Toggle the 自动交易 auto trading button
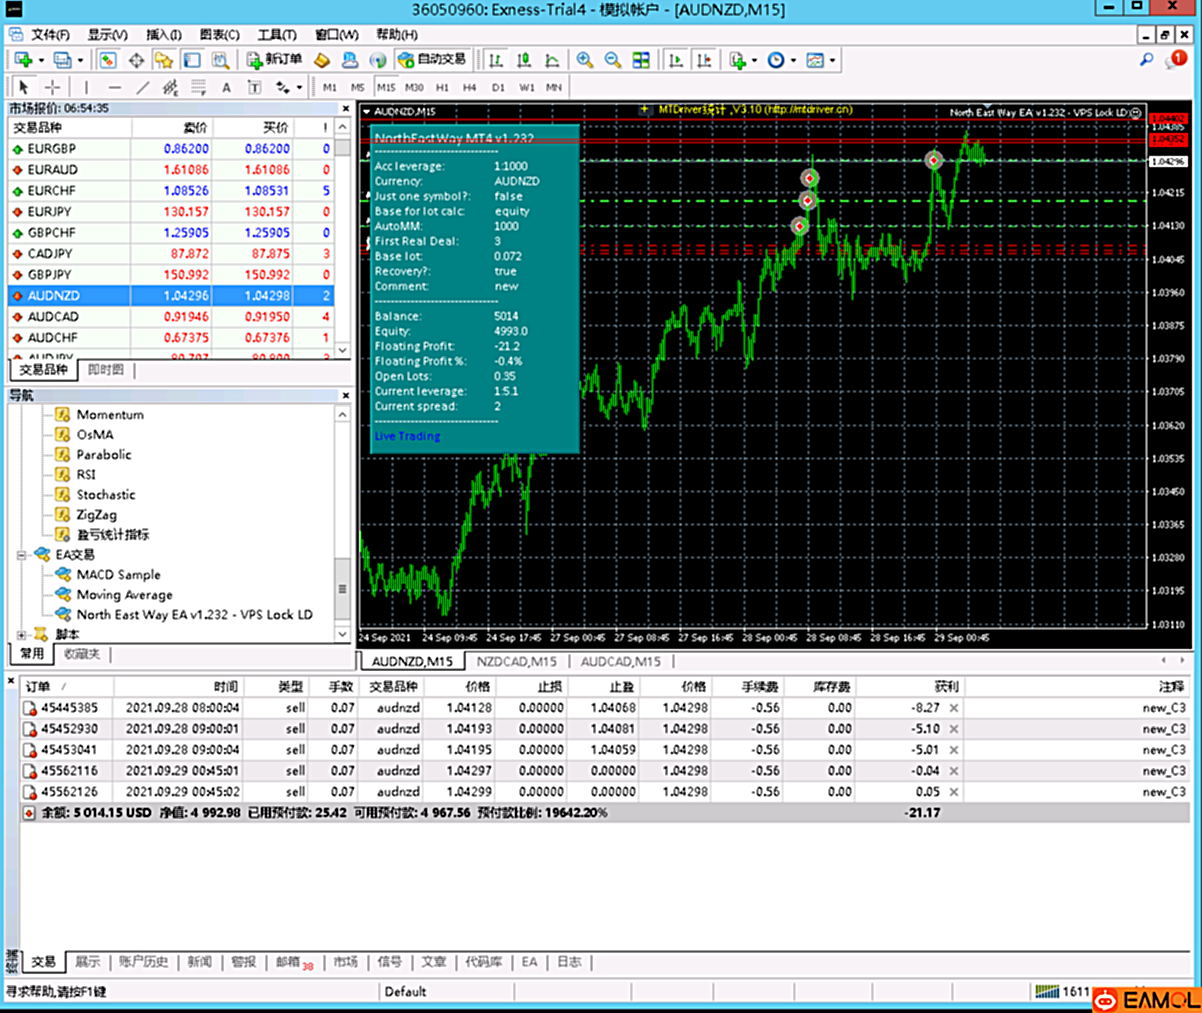This screenshot has width=1202, height=1013. point(432,60)
